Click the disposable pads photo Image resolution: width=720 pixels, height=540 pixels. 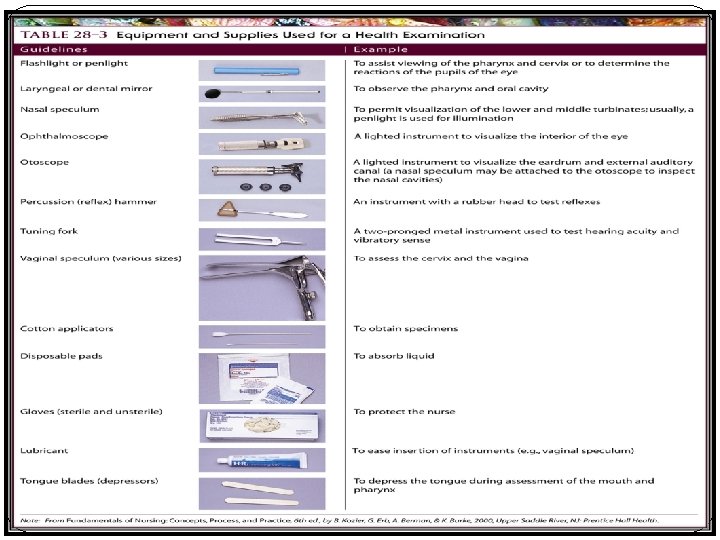pos(262,378)
